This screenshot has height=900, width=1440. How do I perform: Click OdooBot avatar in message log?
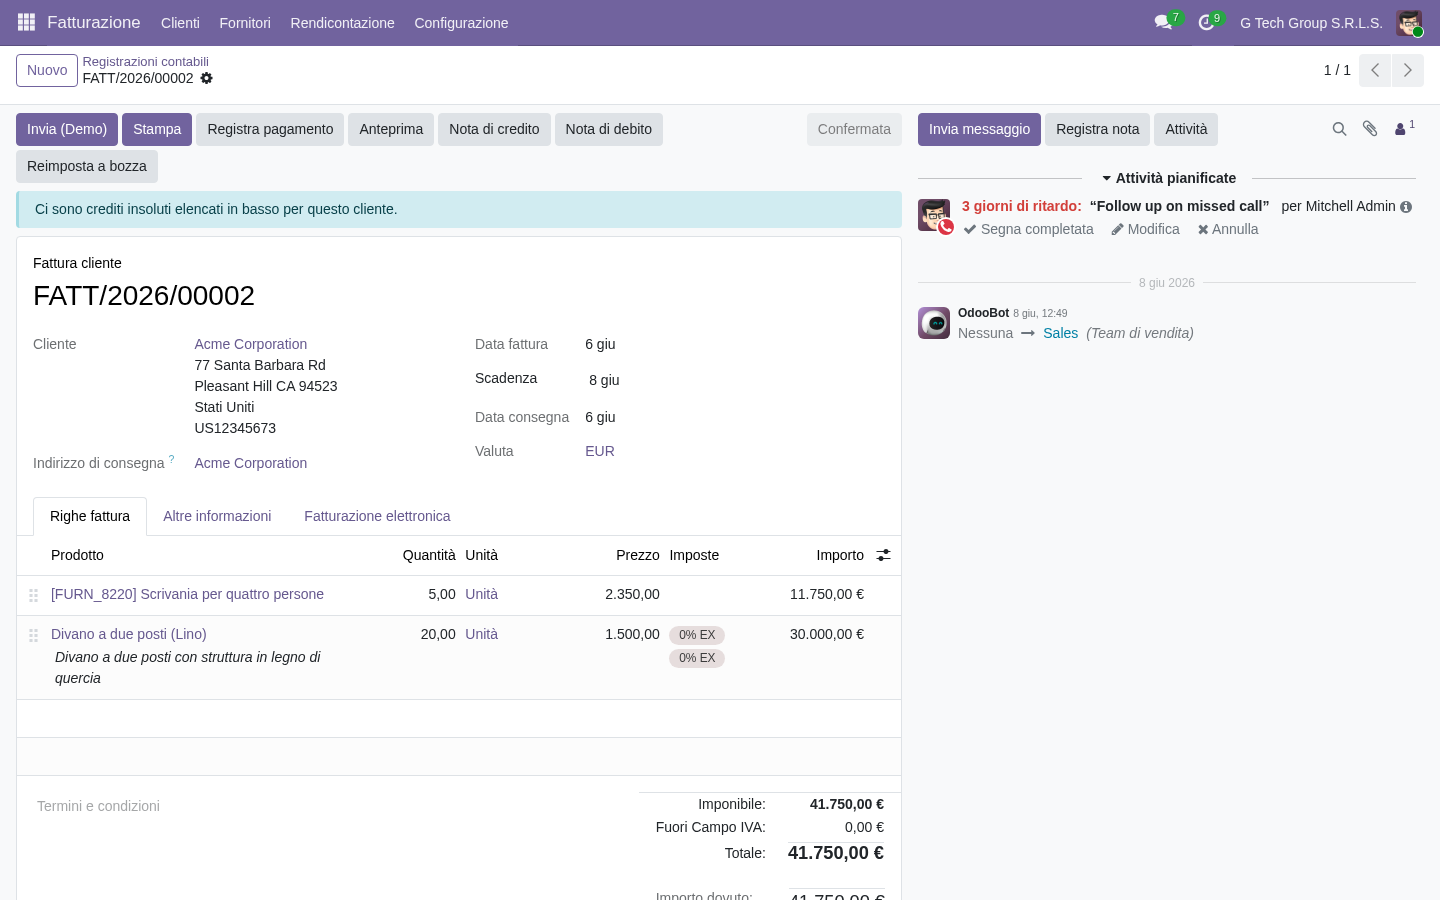click(x=934, y=323)
